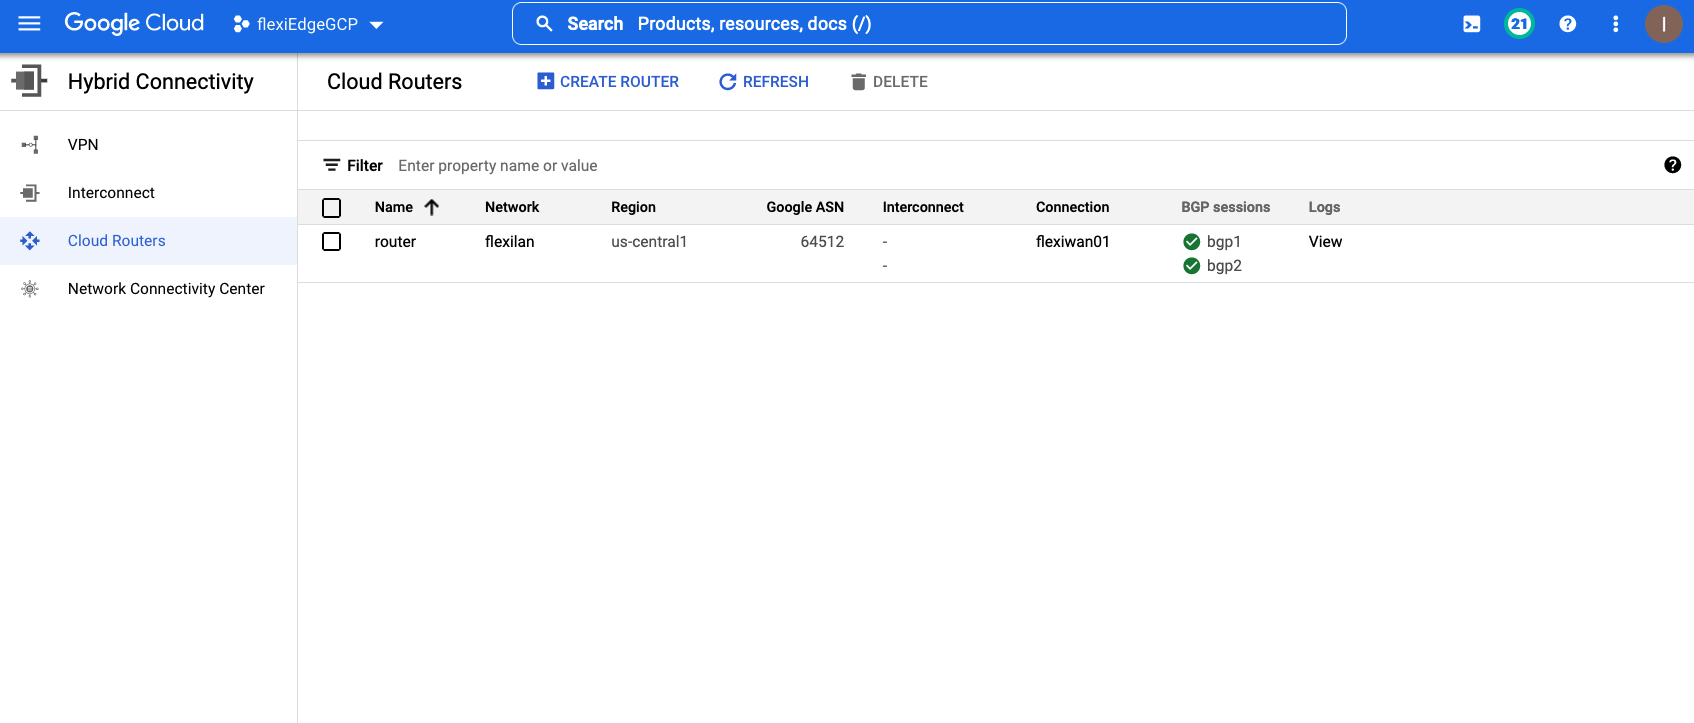The image size is (1694, 723).
Task: Select the search magnifier icon
Action: pyautogui.click(x=544, y=23)
